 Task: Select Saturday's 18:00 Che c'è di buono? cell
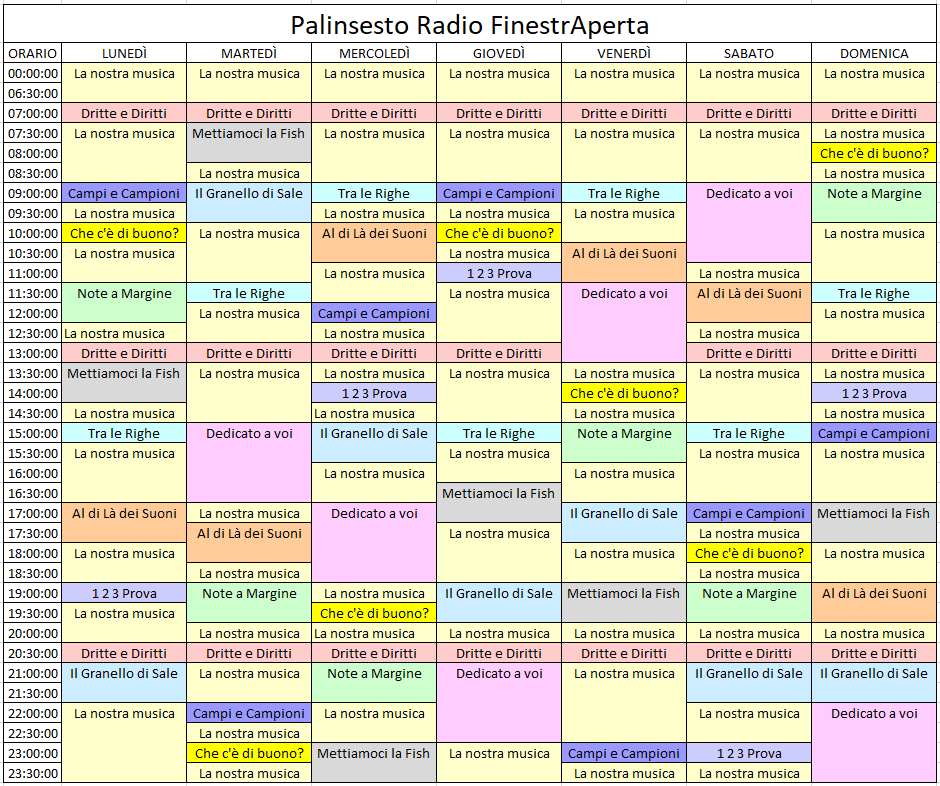pyautogui.click(x=749, y=553)
